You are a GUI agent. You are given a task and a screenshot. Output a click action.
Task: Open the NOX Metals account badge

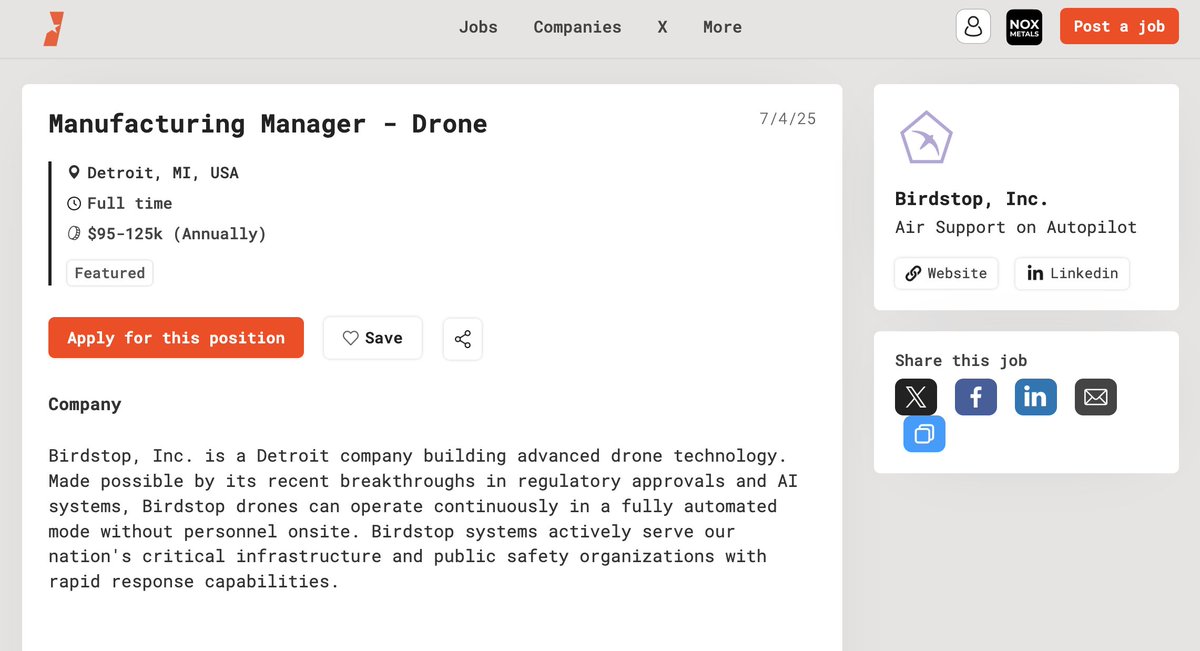click(1024, 27)
